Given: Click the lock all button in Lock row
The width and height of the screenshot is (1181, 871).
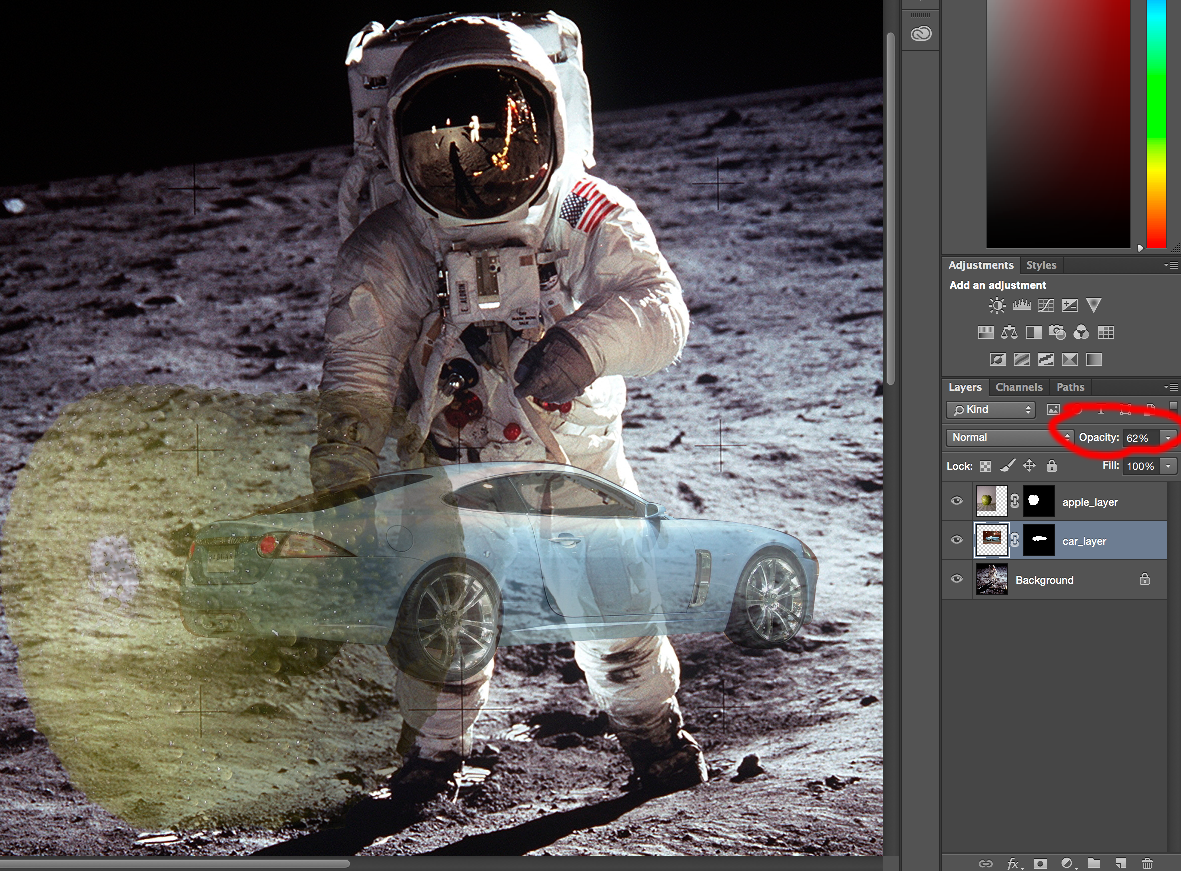Looking at the screenshot, I should [x=1051, y=466].
